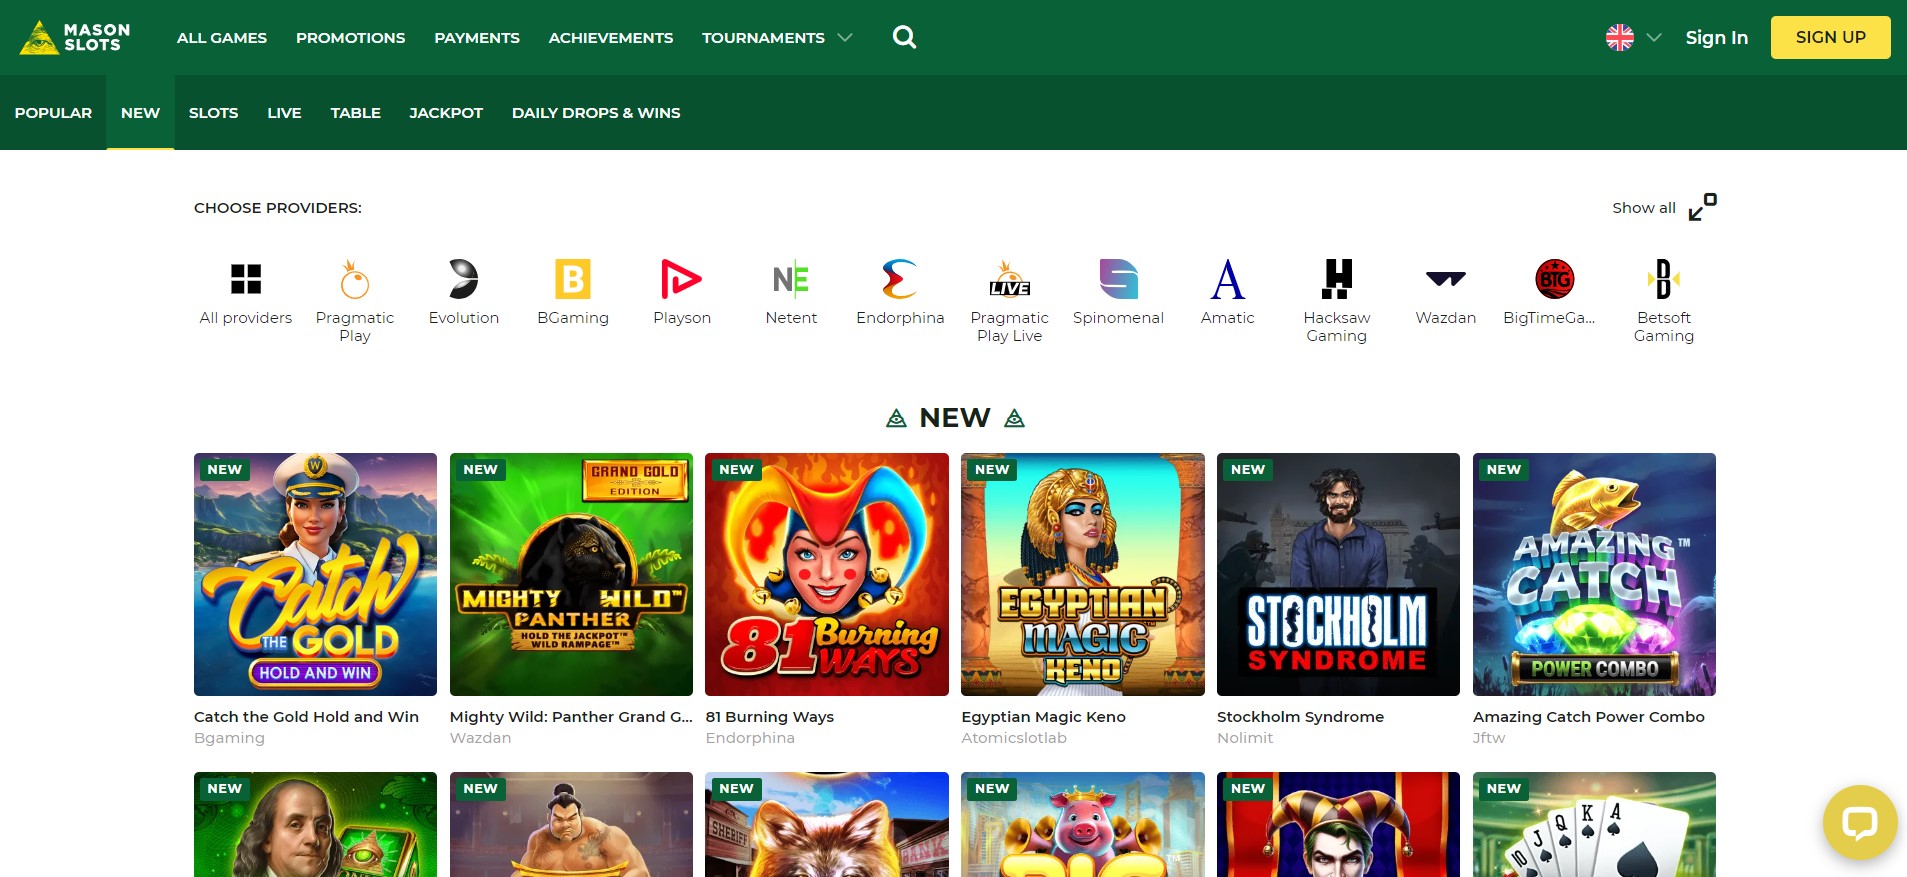1907x877 pixels.
Task: Select the New games tab
Action: click(140, 113)
